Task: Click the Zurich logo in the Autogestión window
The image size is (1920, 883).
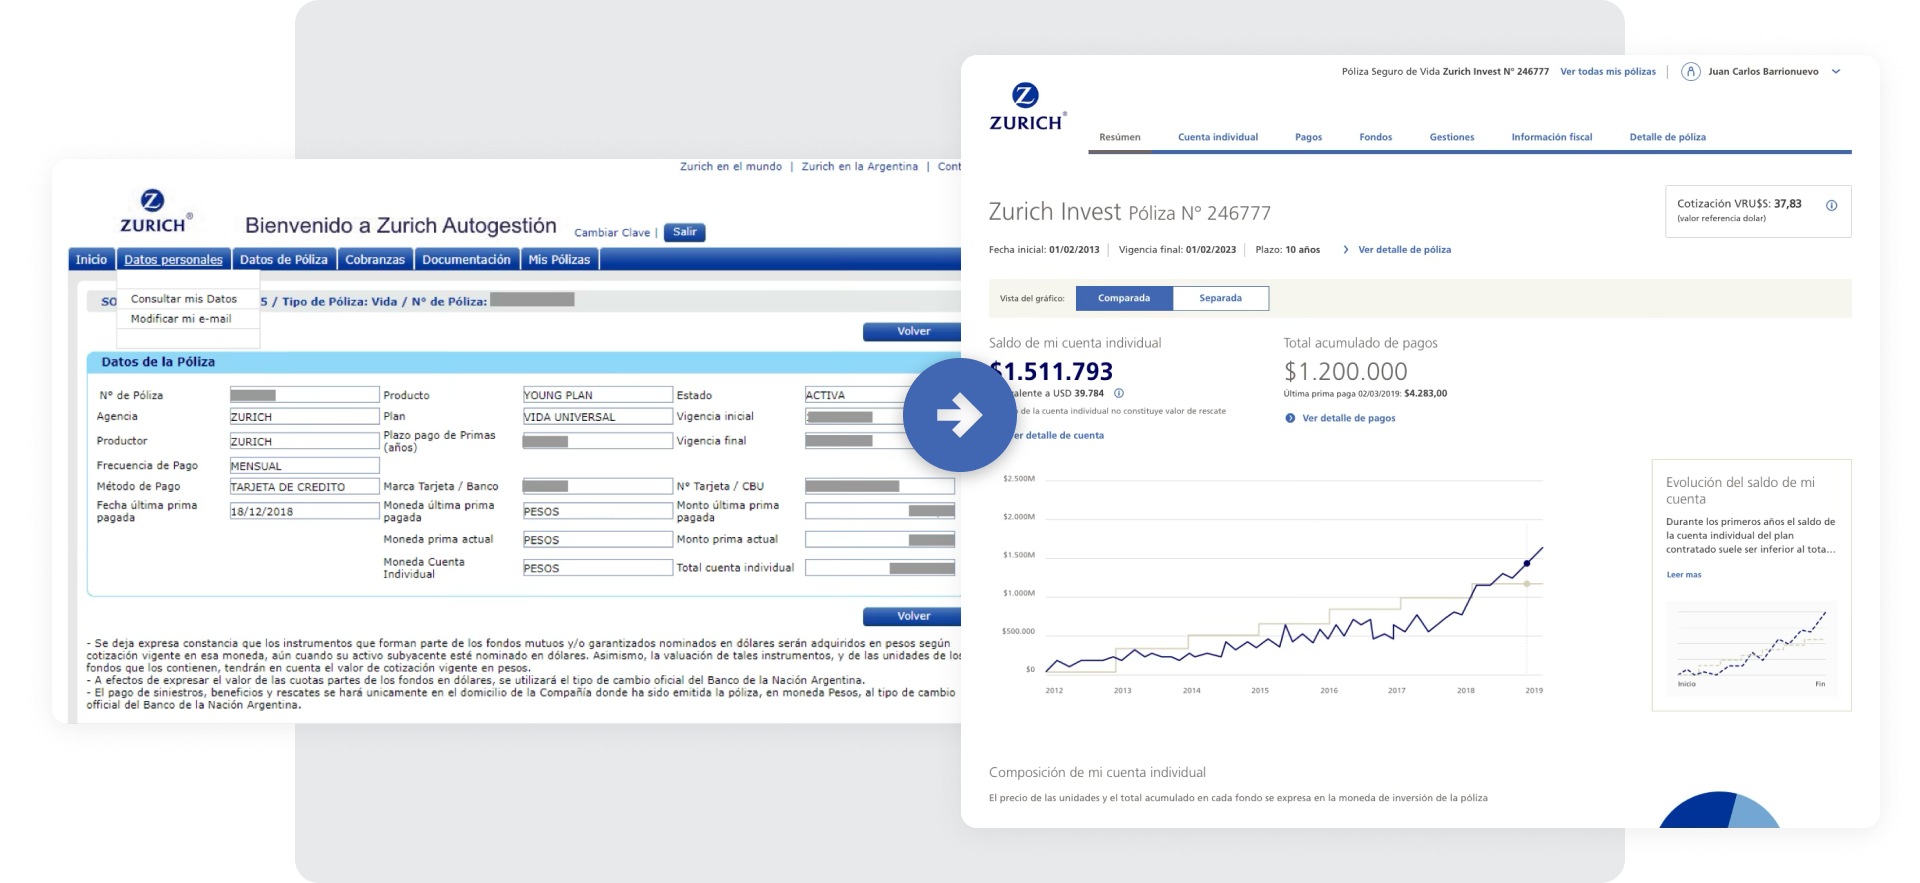Action: [156, 211]
